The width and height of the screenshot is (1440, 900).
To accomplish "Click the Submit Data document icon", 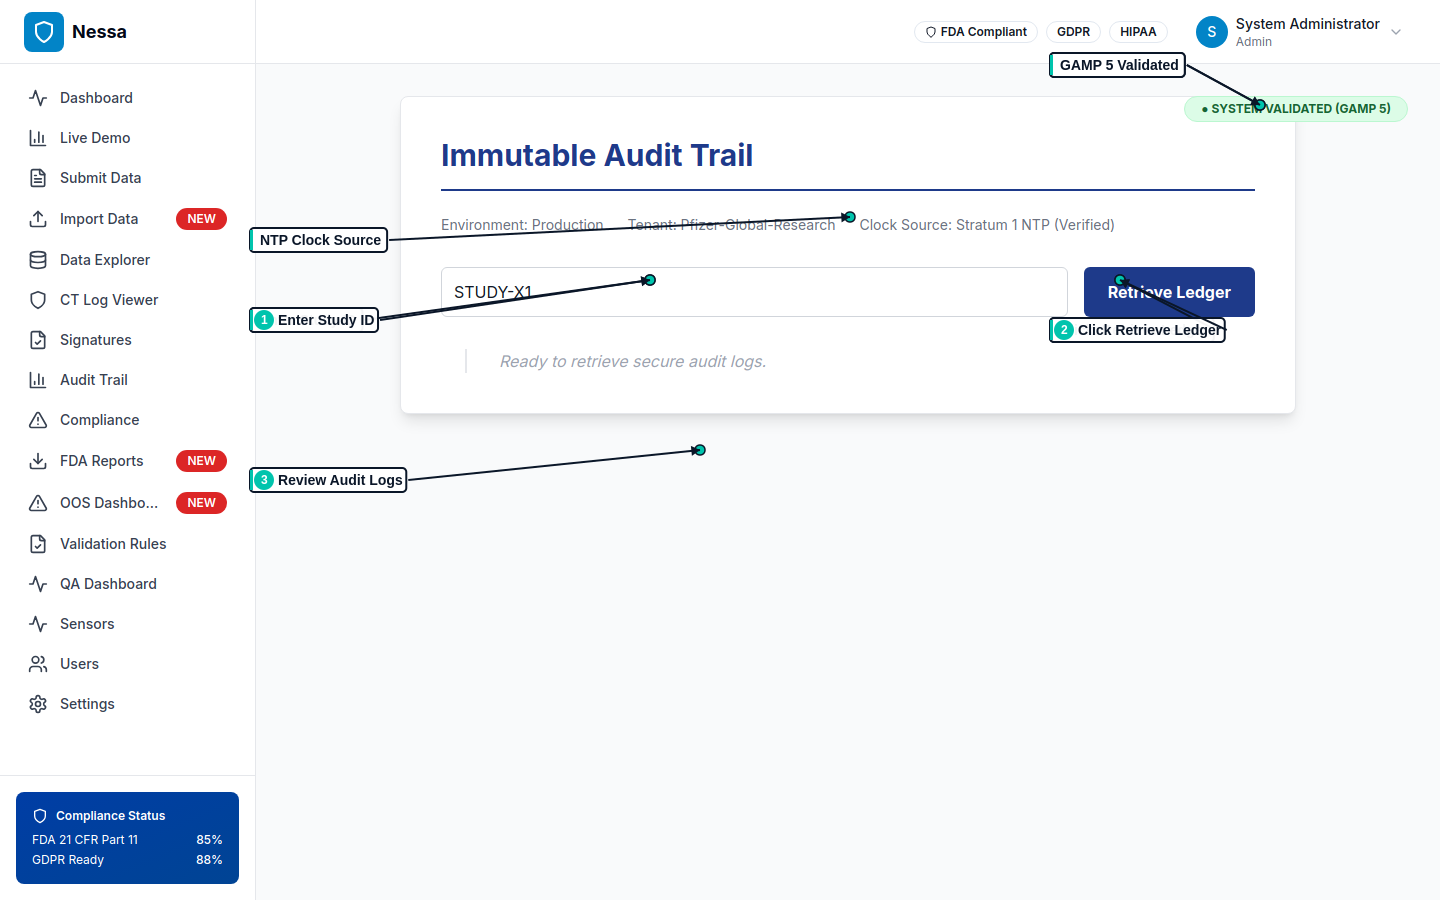I will (38, 178).
